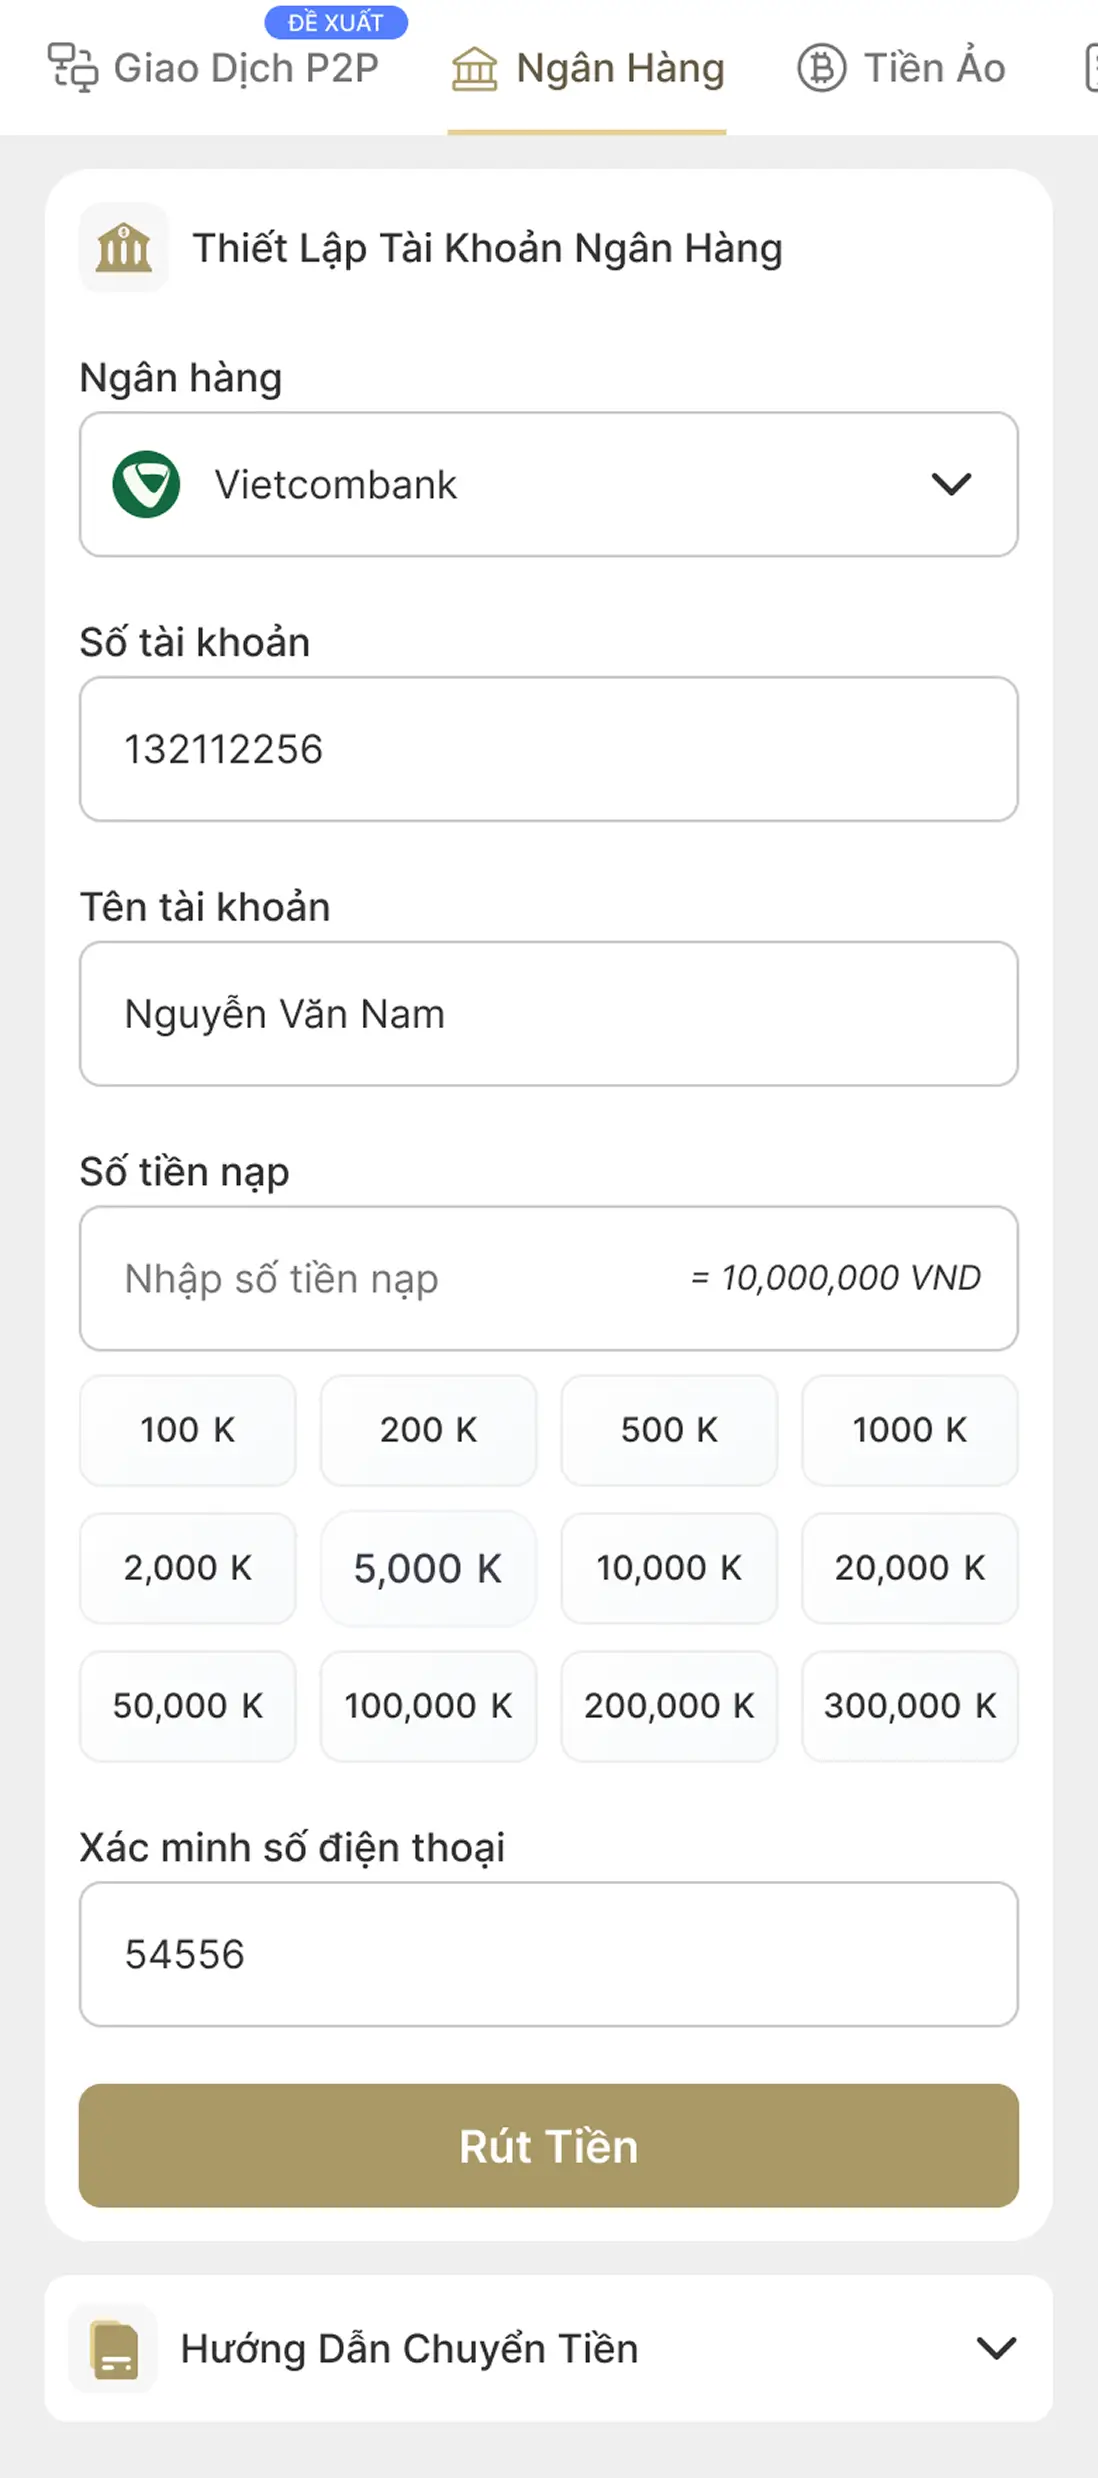
Task: Click the card icon beside Hướng Dẫn Chuyển Tiền
Action: click(x=114, y=2349)
